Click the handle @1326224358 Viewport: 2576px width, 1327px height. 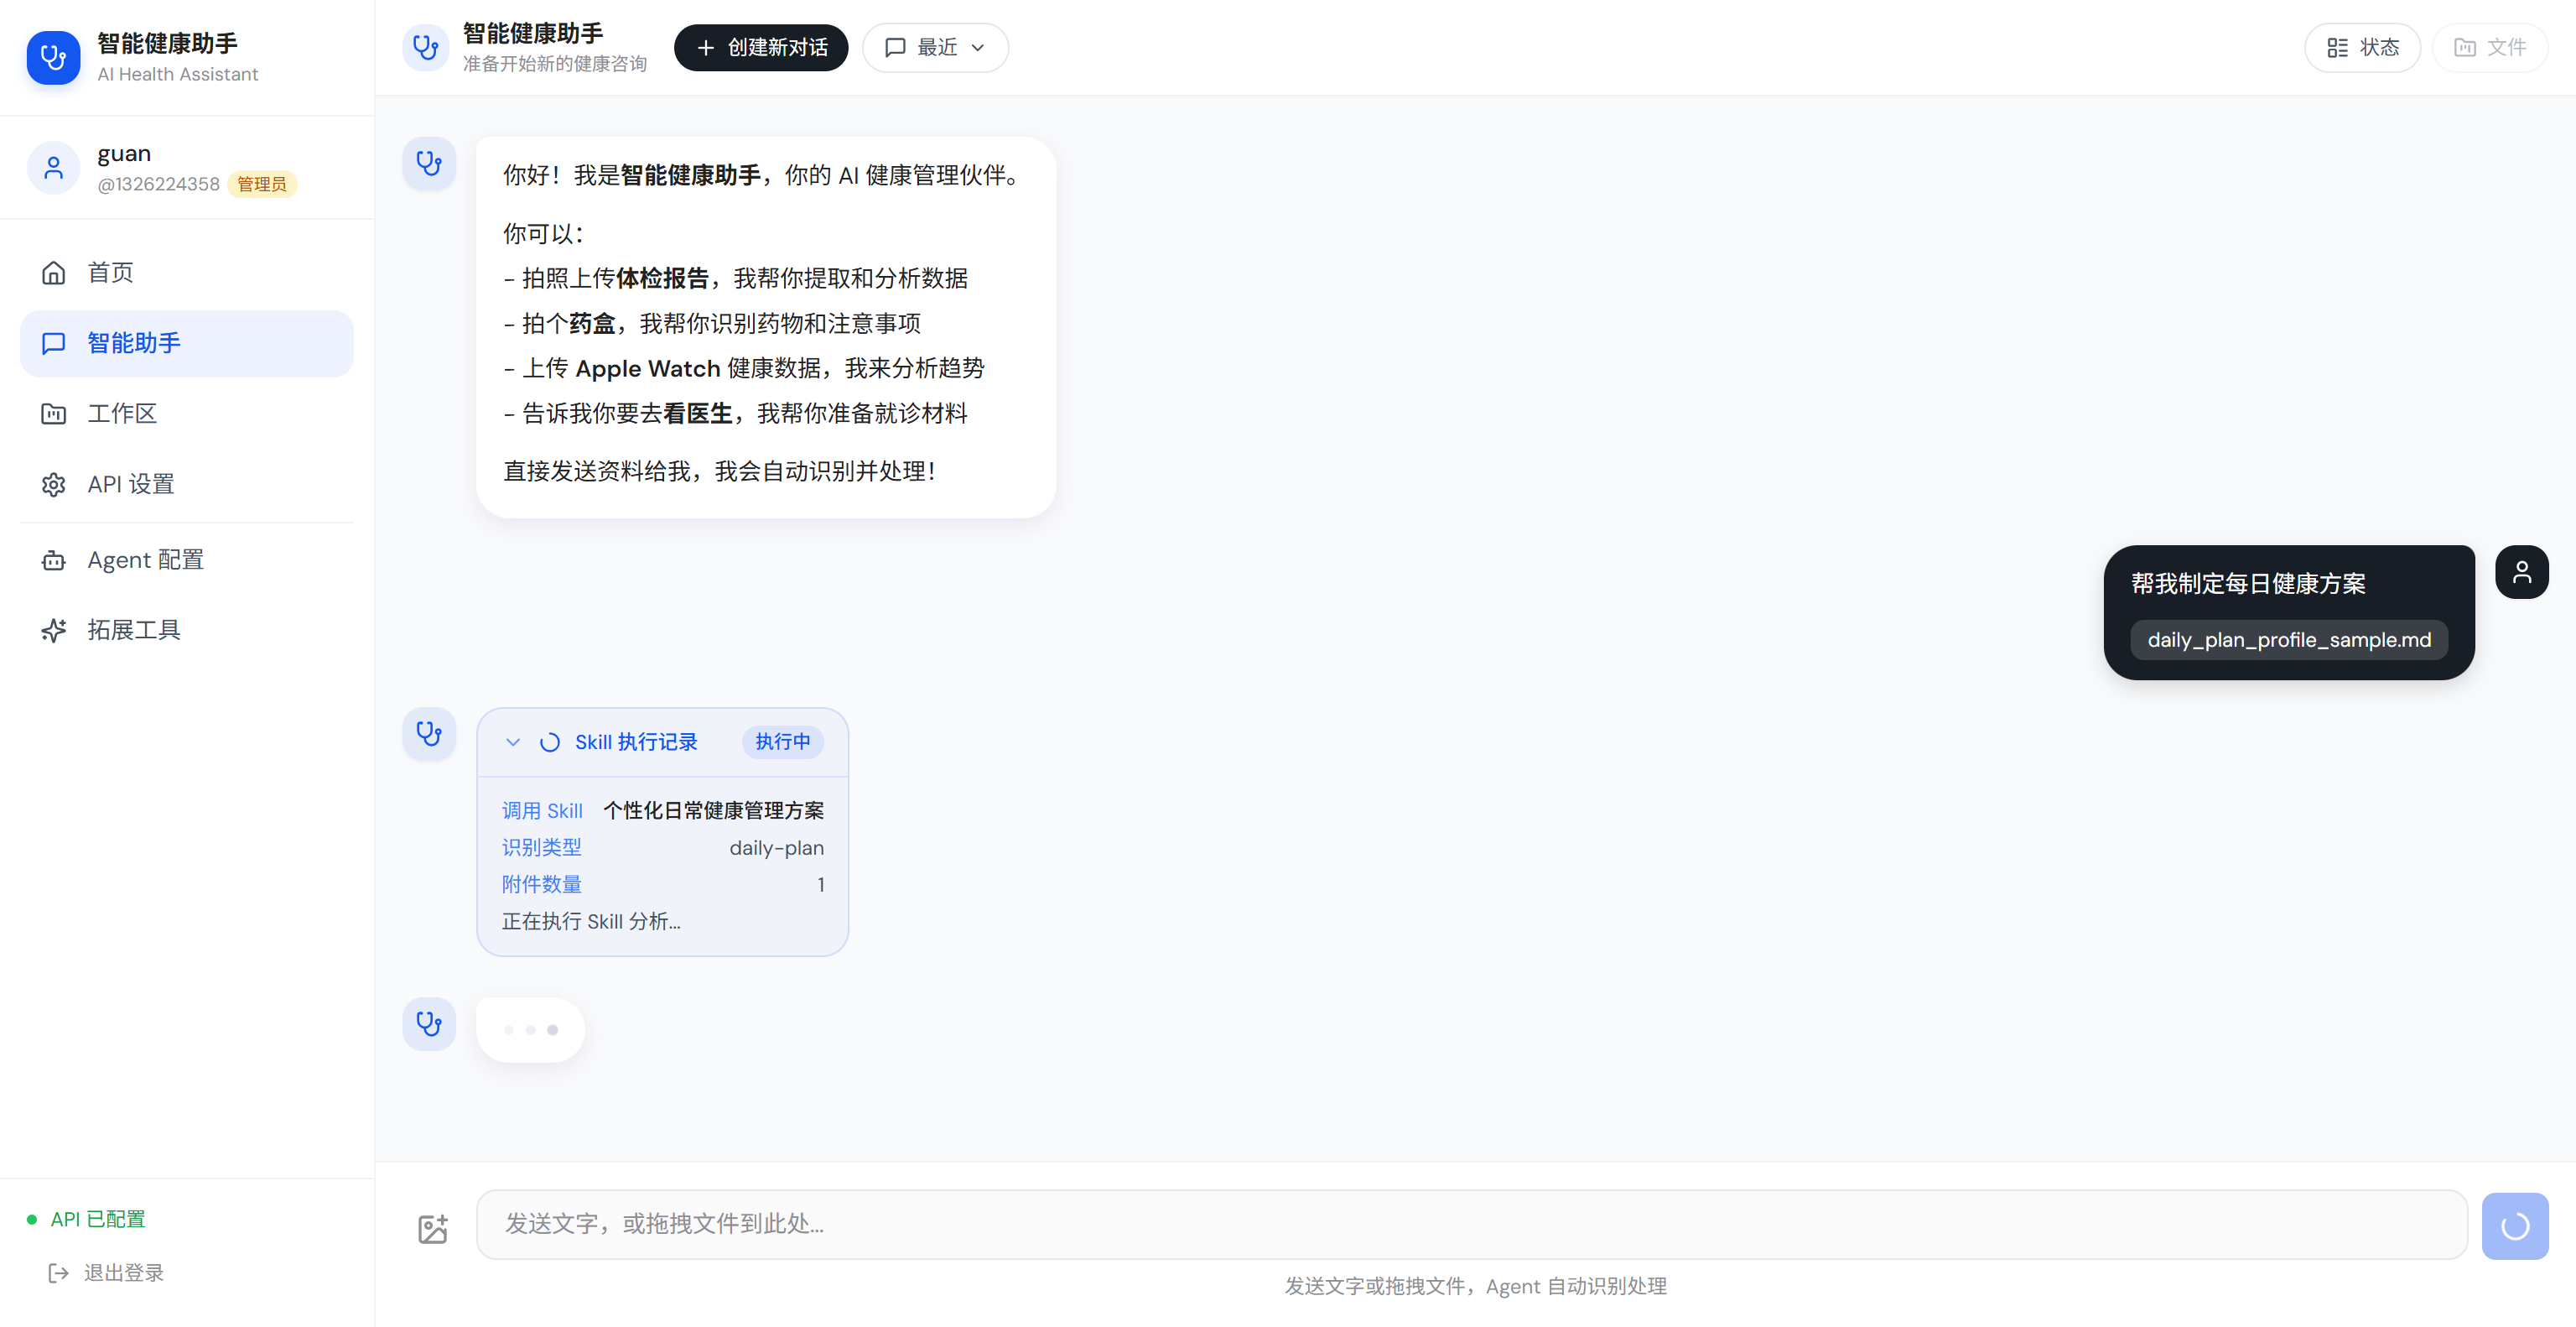pos(158,184)
